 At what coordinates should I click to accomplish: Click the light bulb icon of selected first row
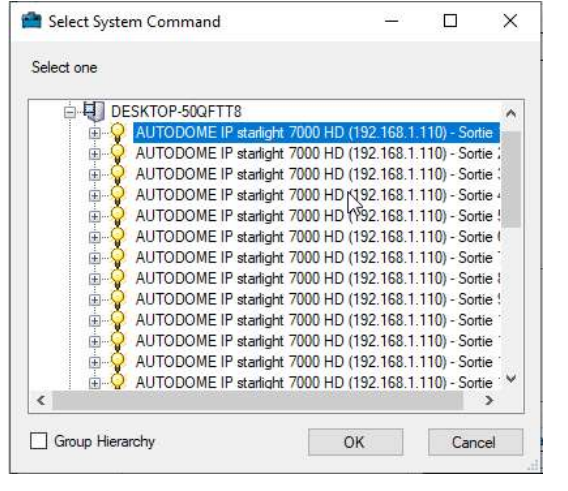click(118, 133)
